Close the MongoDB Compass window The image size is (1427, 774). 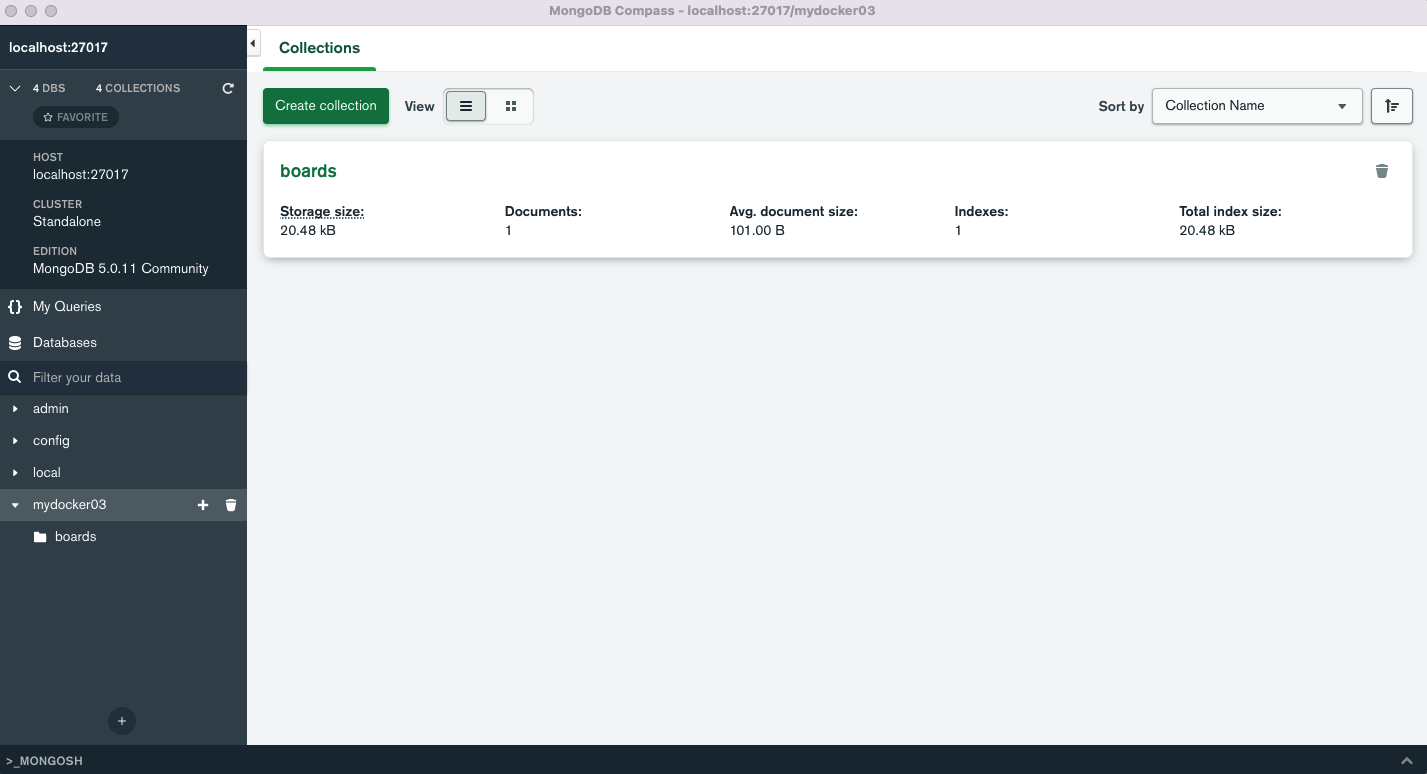point(12,11)
